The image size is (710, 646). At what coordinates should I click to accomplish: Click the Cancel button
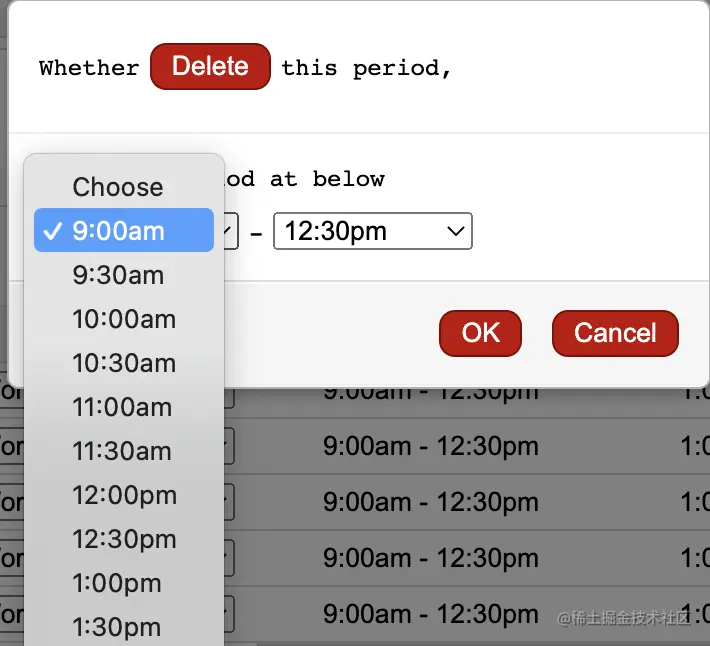click(615, 333)
